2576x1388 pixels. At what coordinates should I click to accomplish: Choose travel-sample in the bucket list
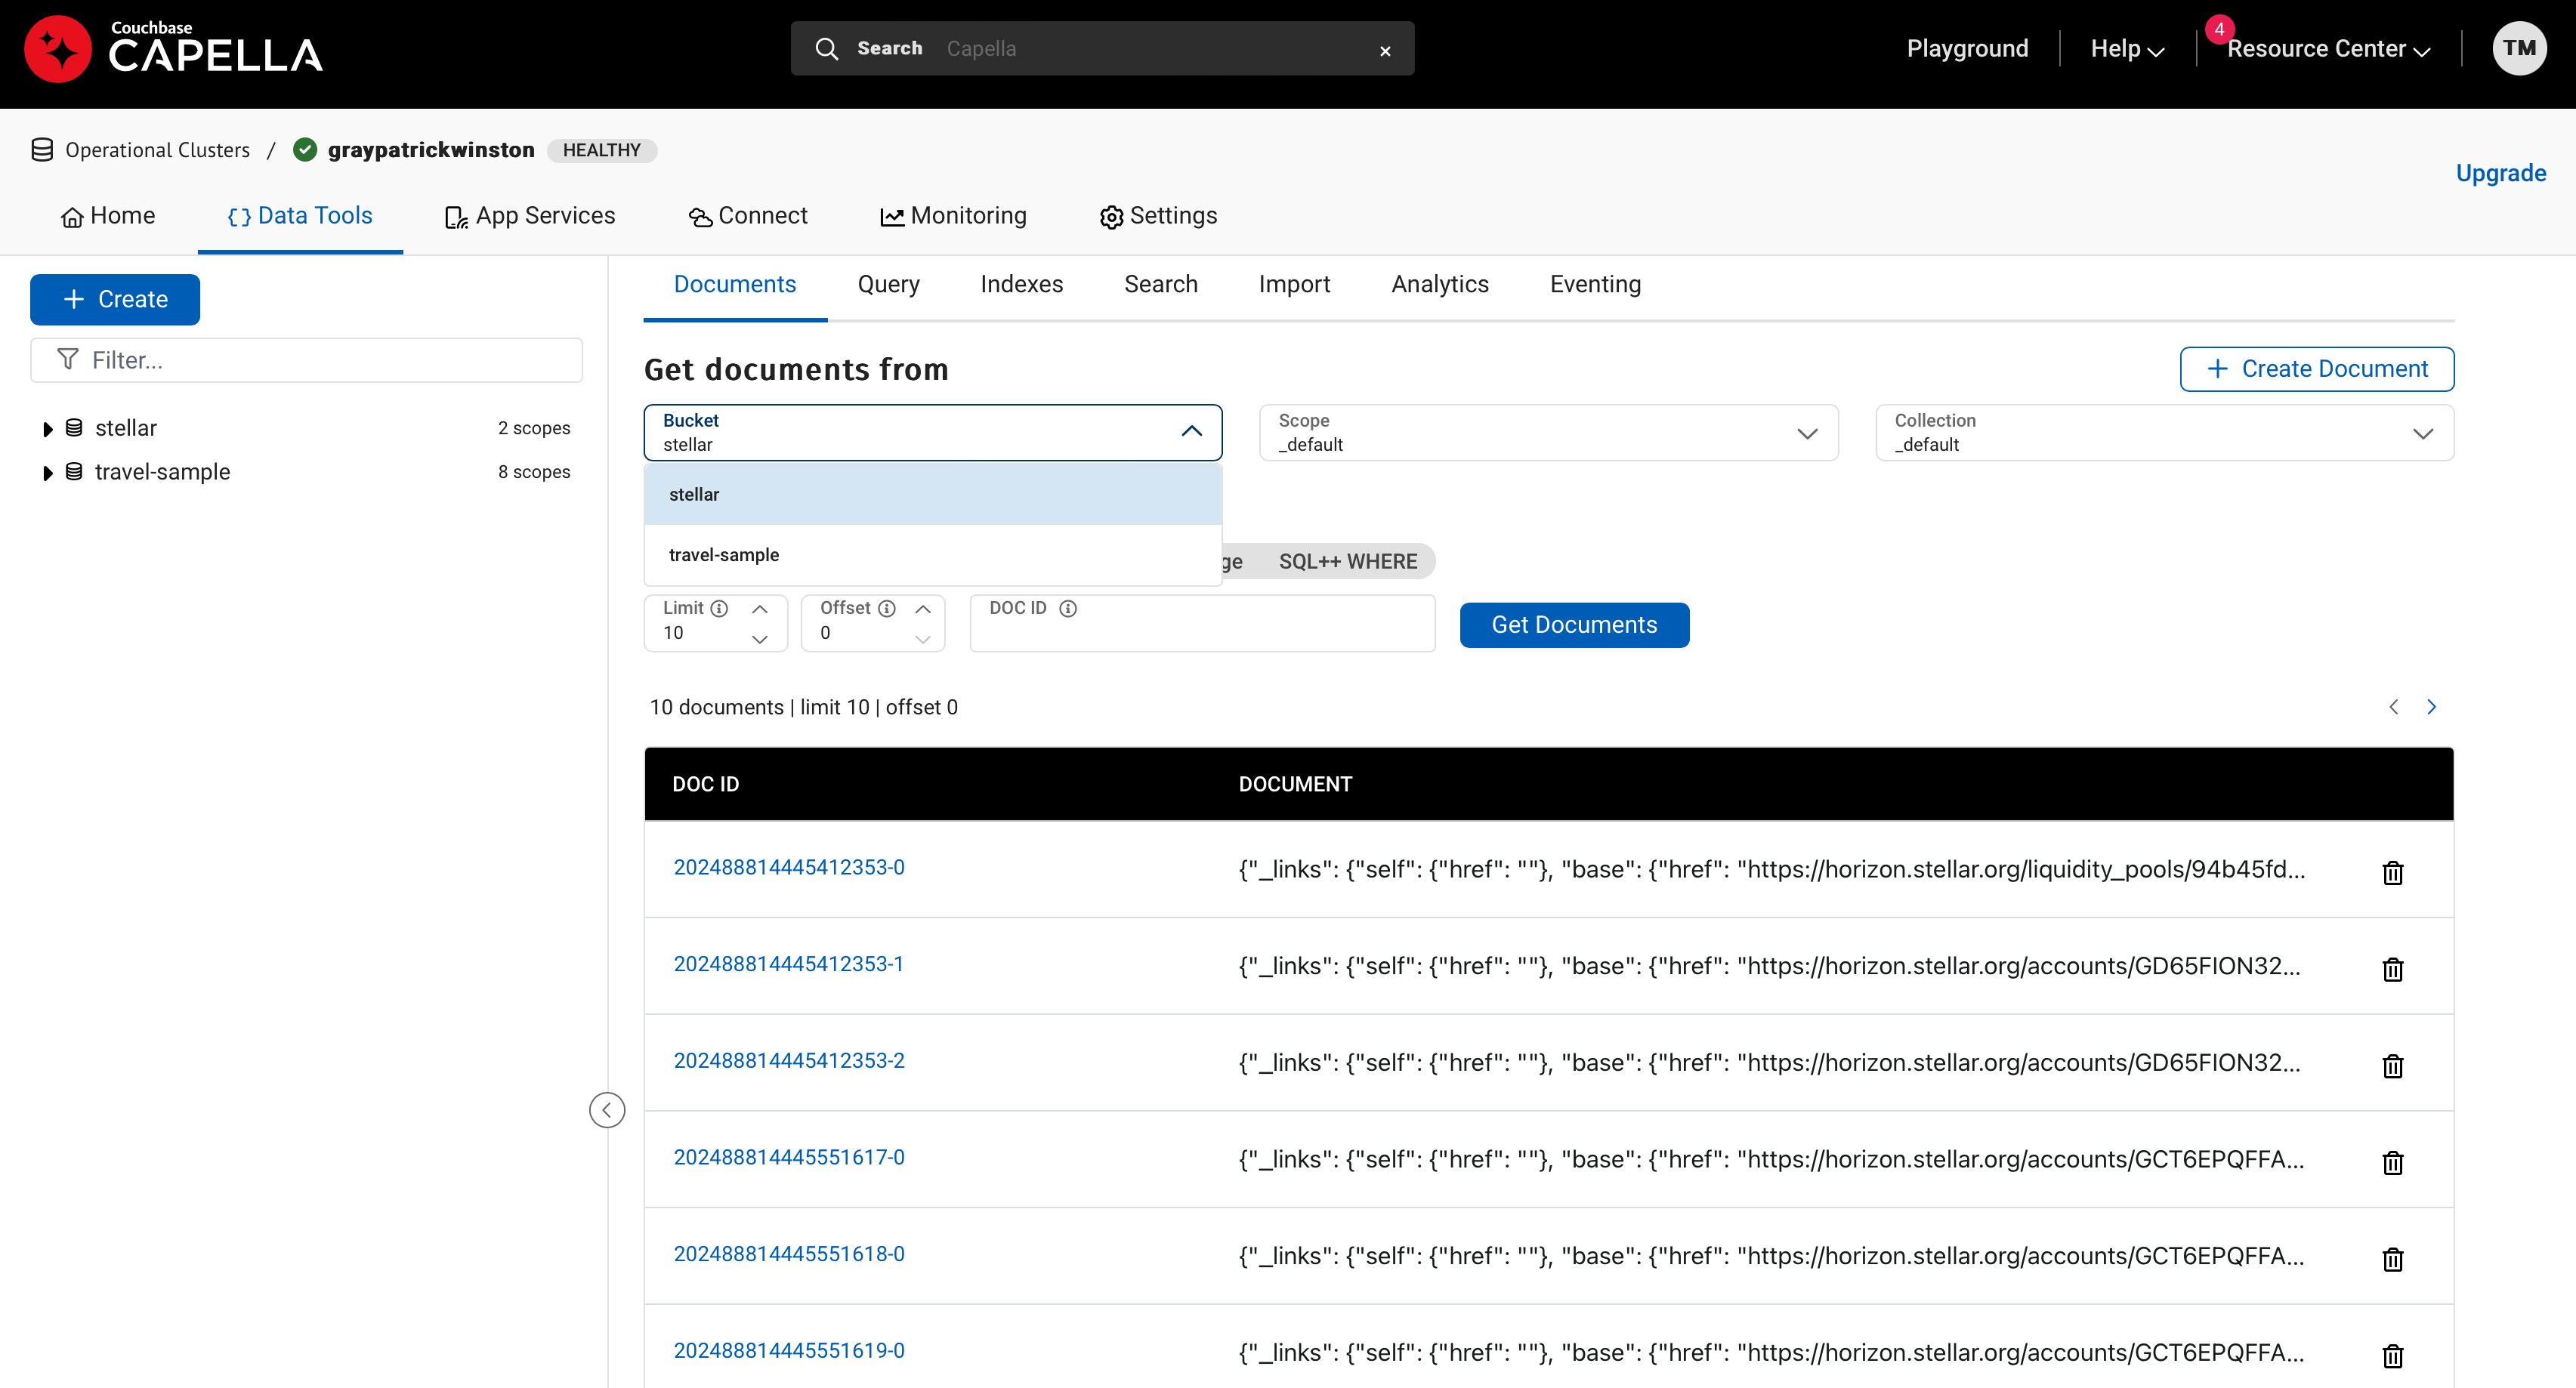pos(932,554)
